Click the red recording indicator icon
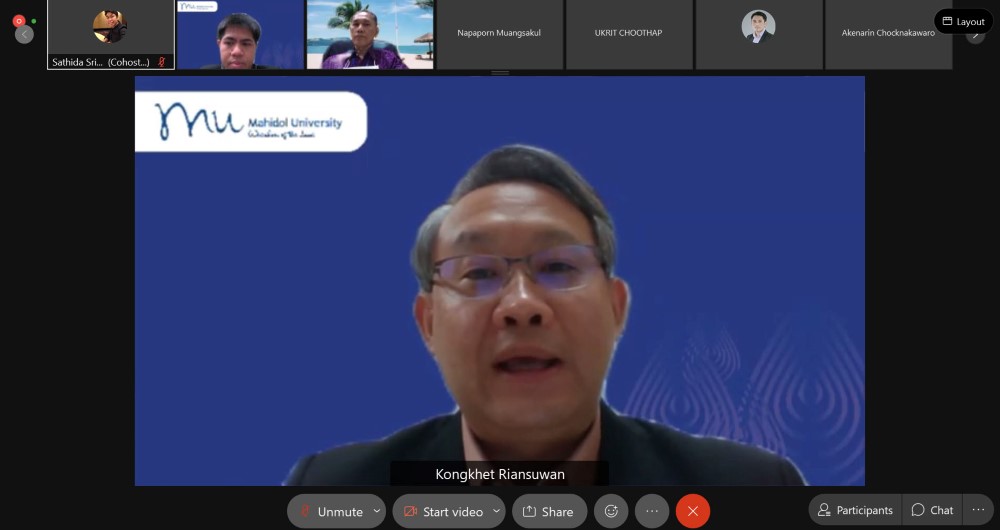The image size is (1000, 530). tap(18, 20)
